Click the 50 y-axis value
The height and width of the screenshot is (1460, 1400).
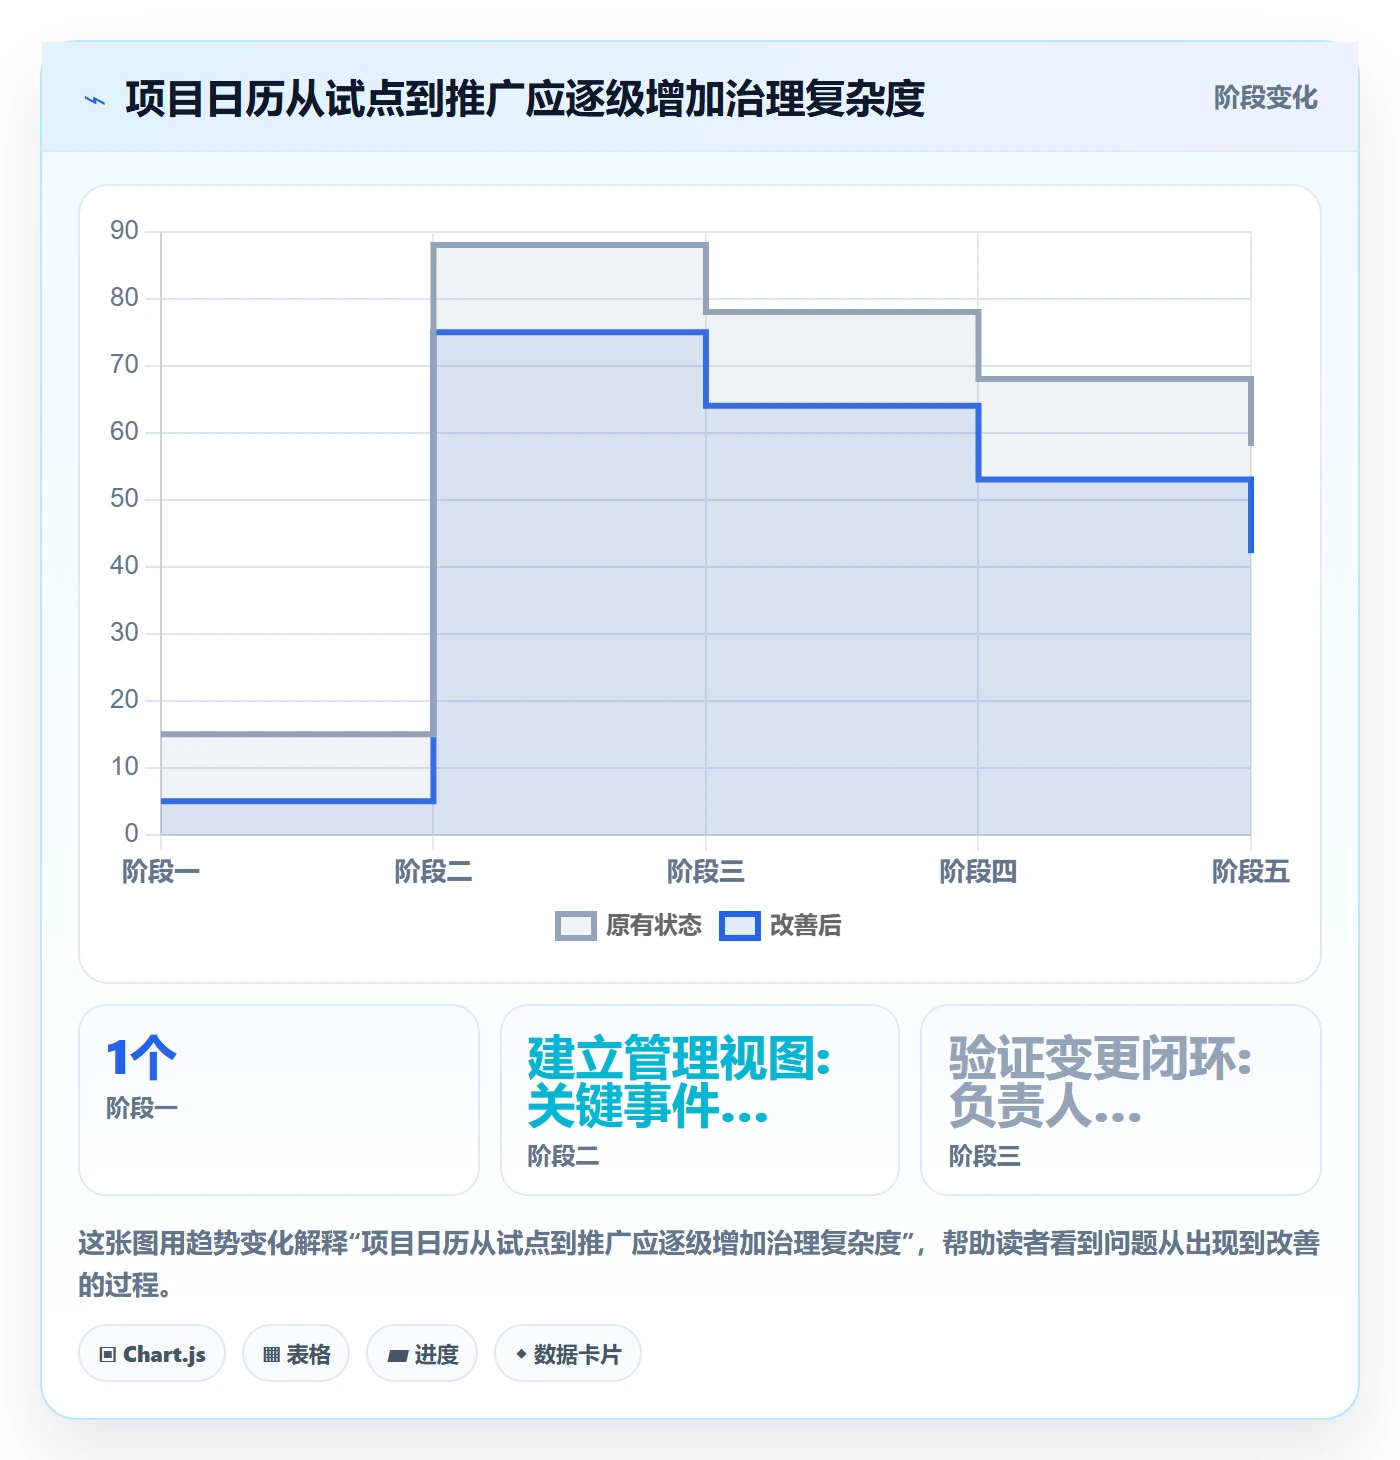coord(124,499)
